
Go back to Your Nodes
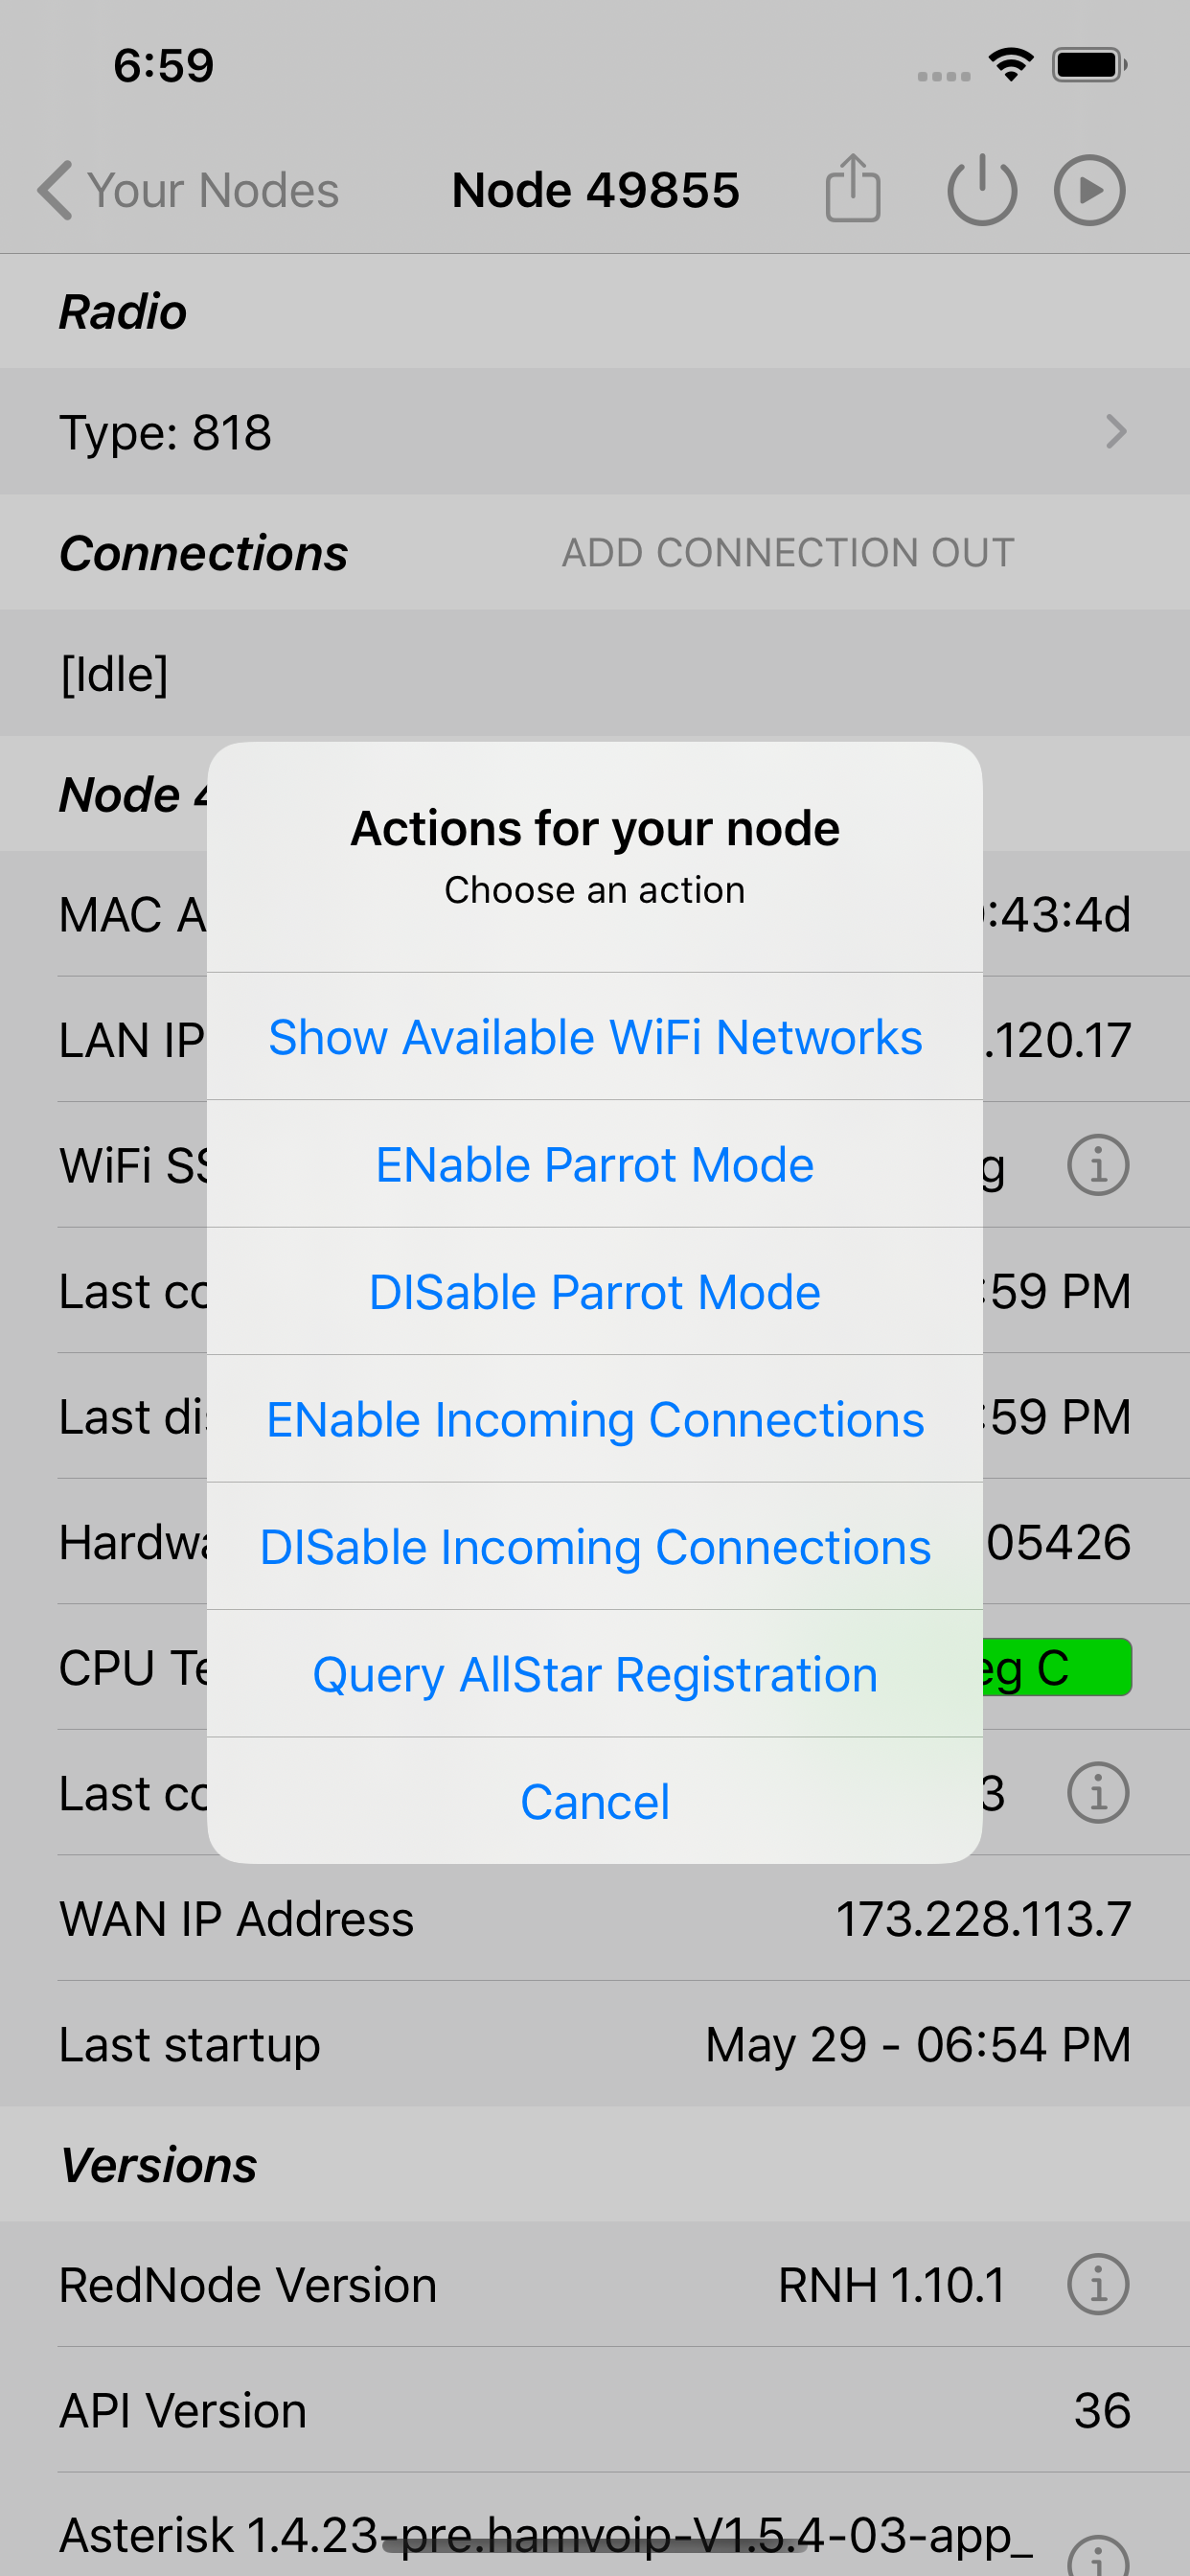(x=188, y=189)
